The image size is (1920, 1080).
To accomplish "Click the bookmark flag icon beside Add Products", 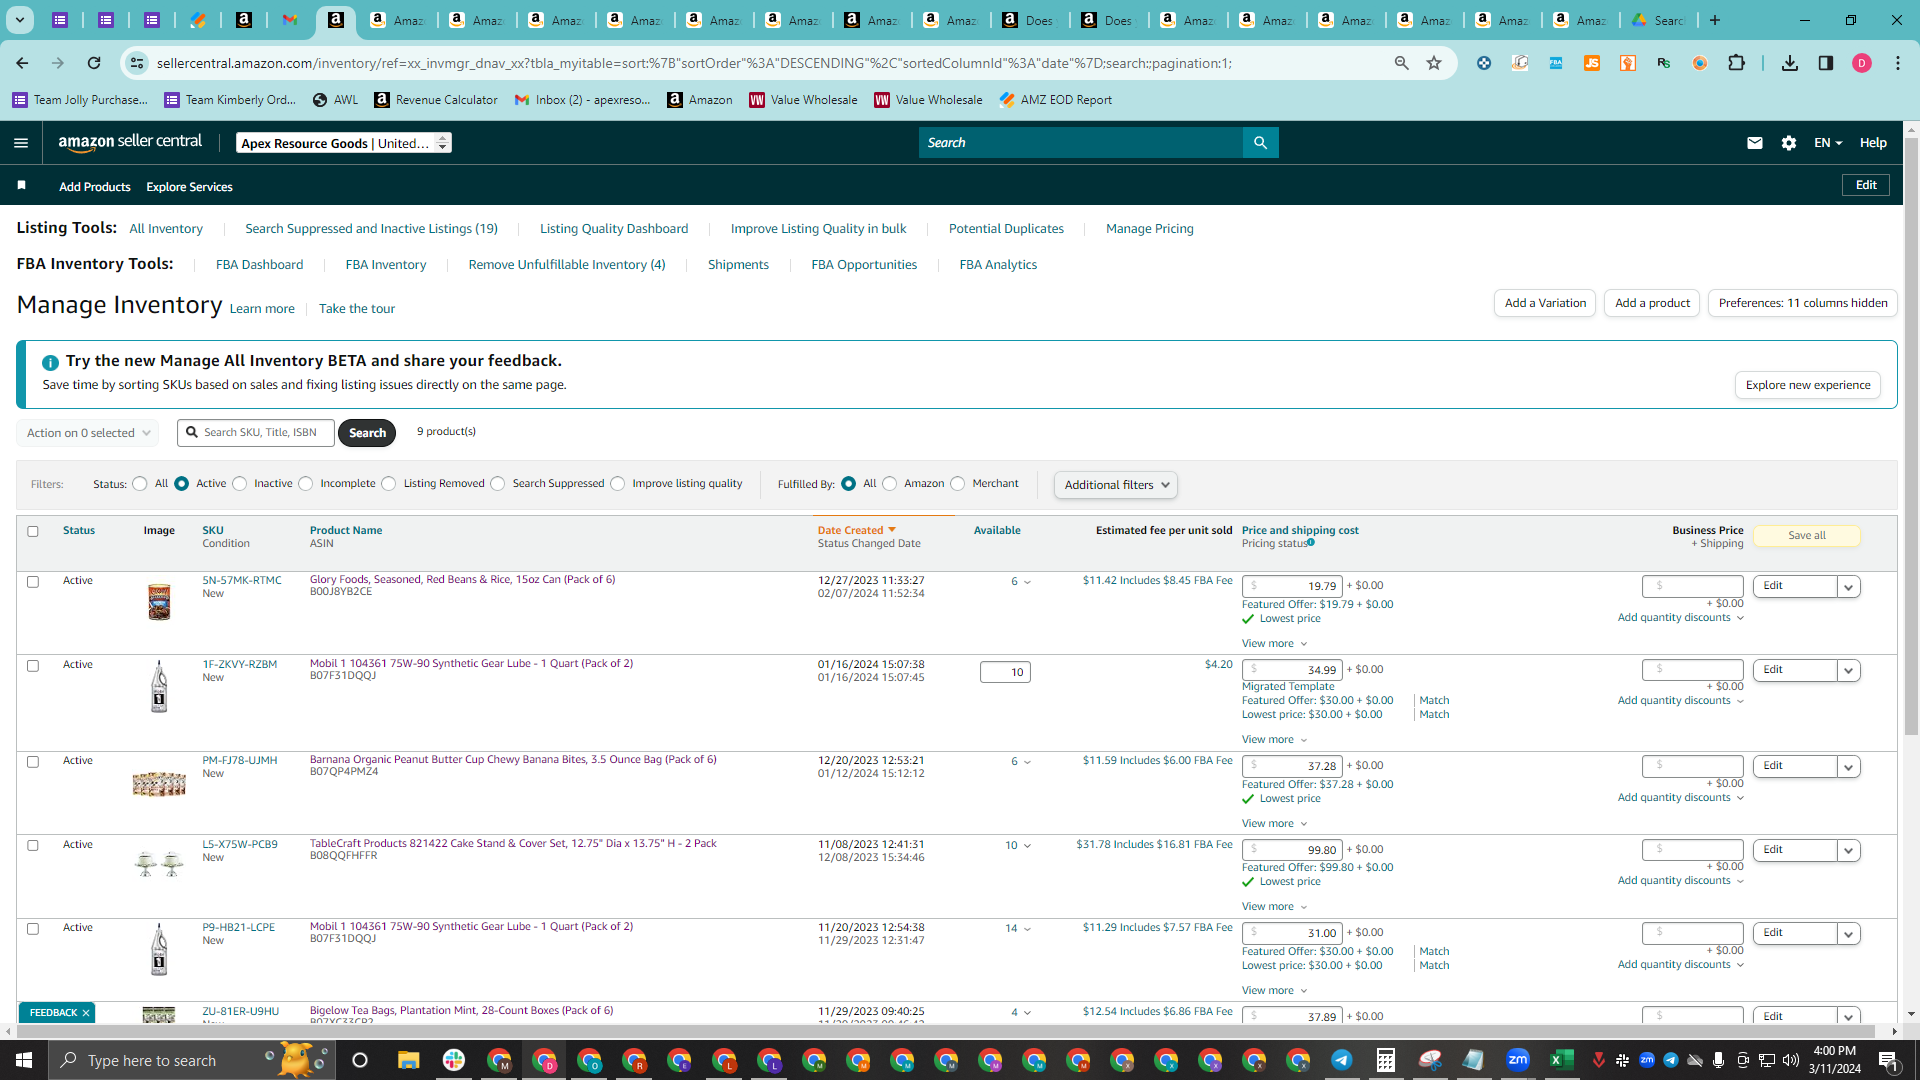I will click(x=22, y=186).
